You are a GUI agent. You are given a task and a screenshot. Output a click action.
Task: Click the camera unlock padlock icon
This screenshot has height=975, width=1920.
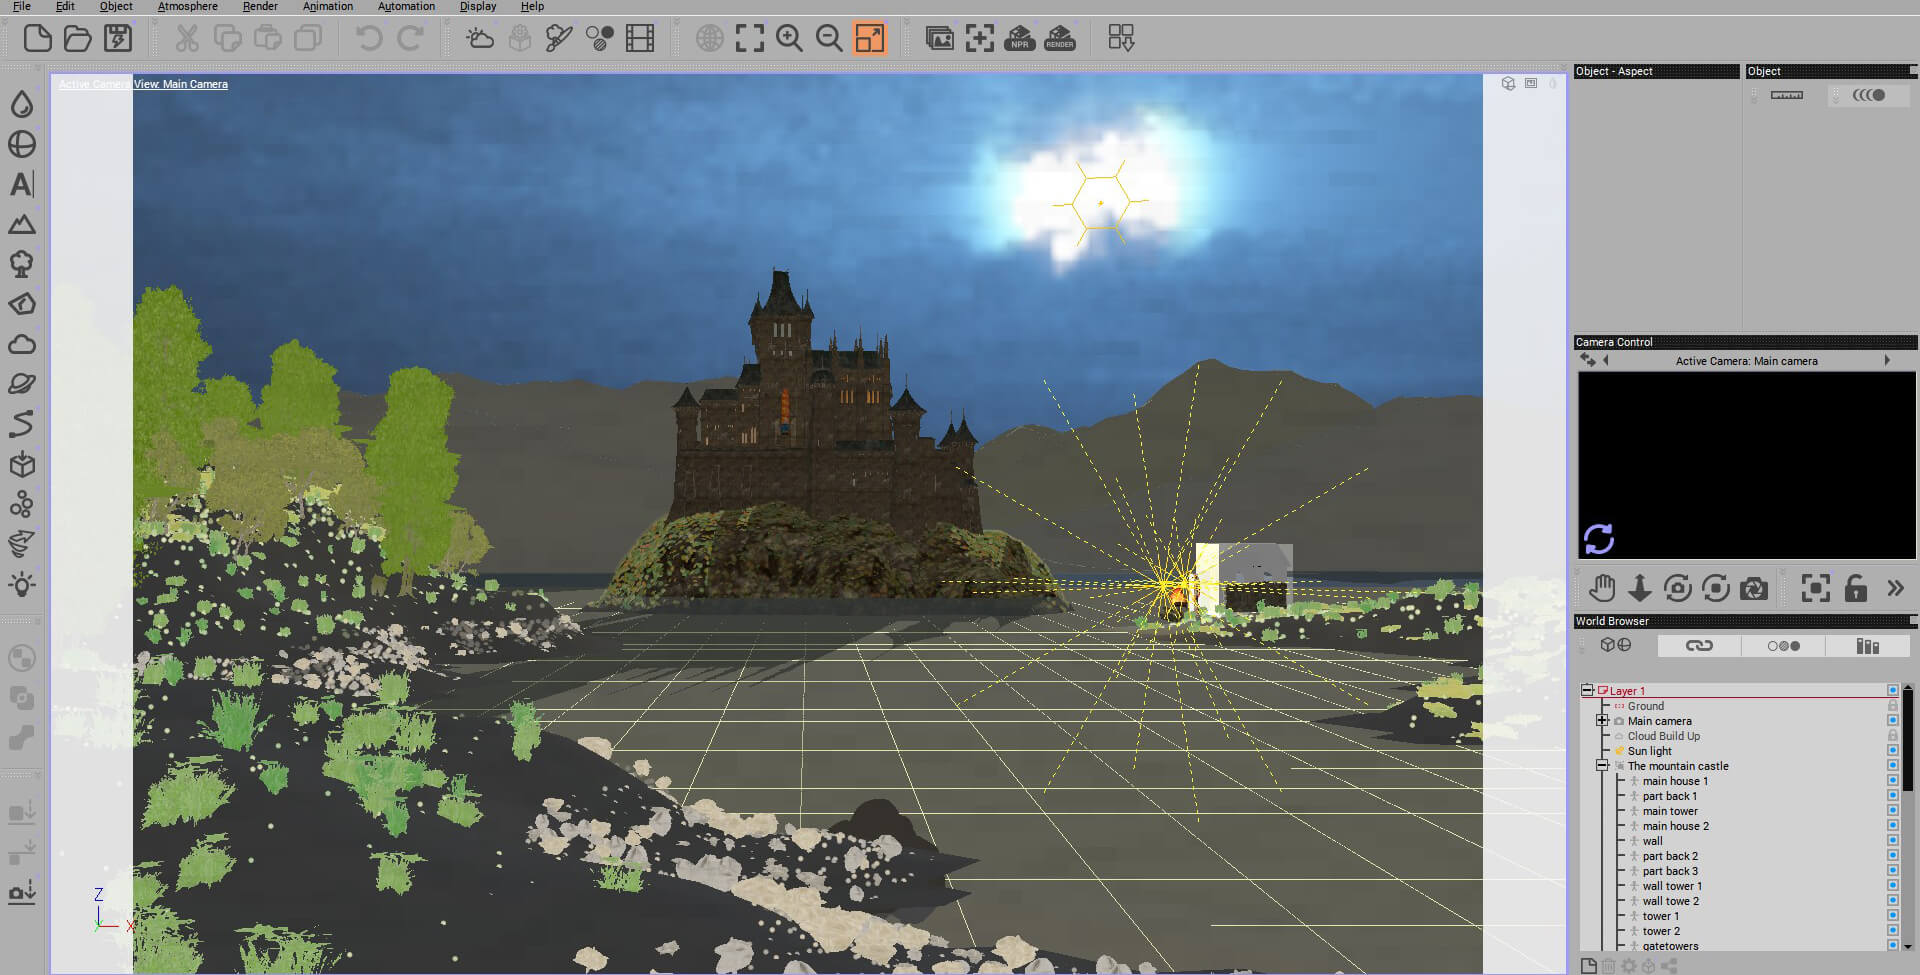tap(1856, 588)
